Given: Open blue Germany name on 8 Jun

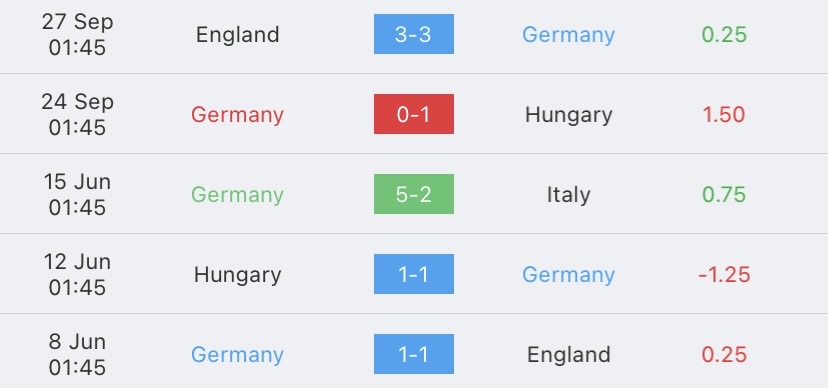Looking at the screenshot, I should [x=238, y=355].
